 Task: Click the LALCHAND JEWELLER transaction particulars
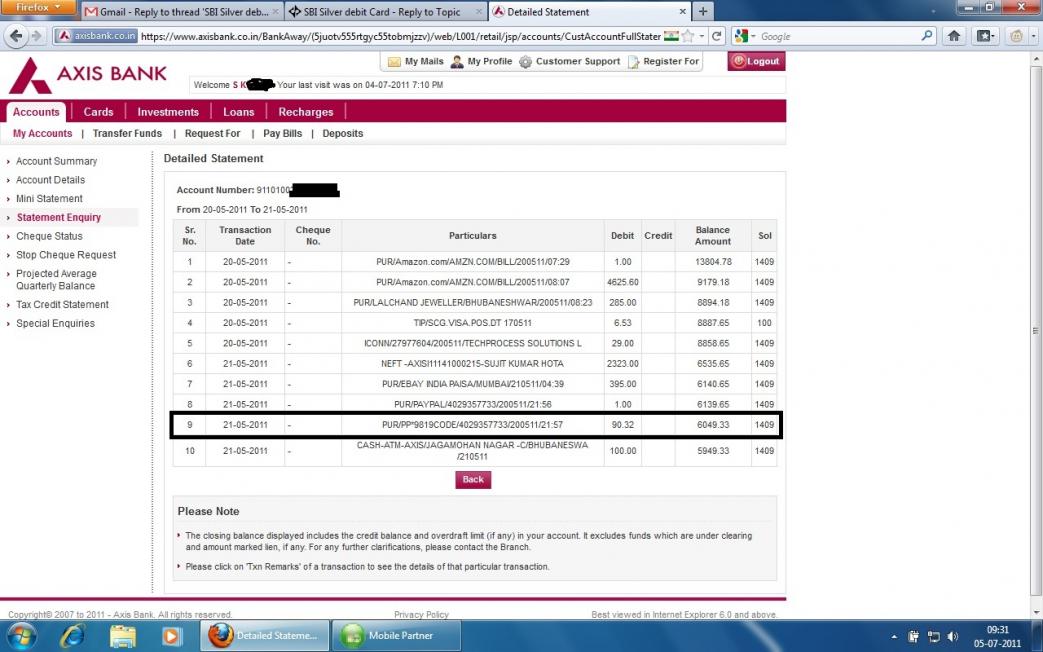click(472, 302)
